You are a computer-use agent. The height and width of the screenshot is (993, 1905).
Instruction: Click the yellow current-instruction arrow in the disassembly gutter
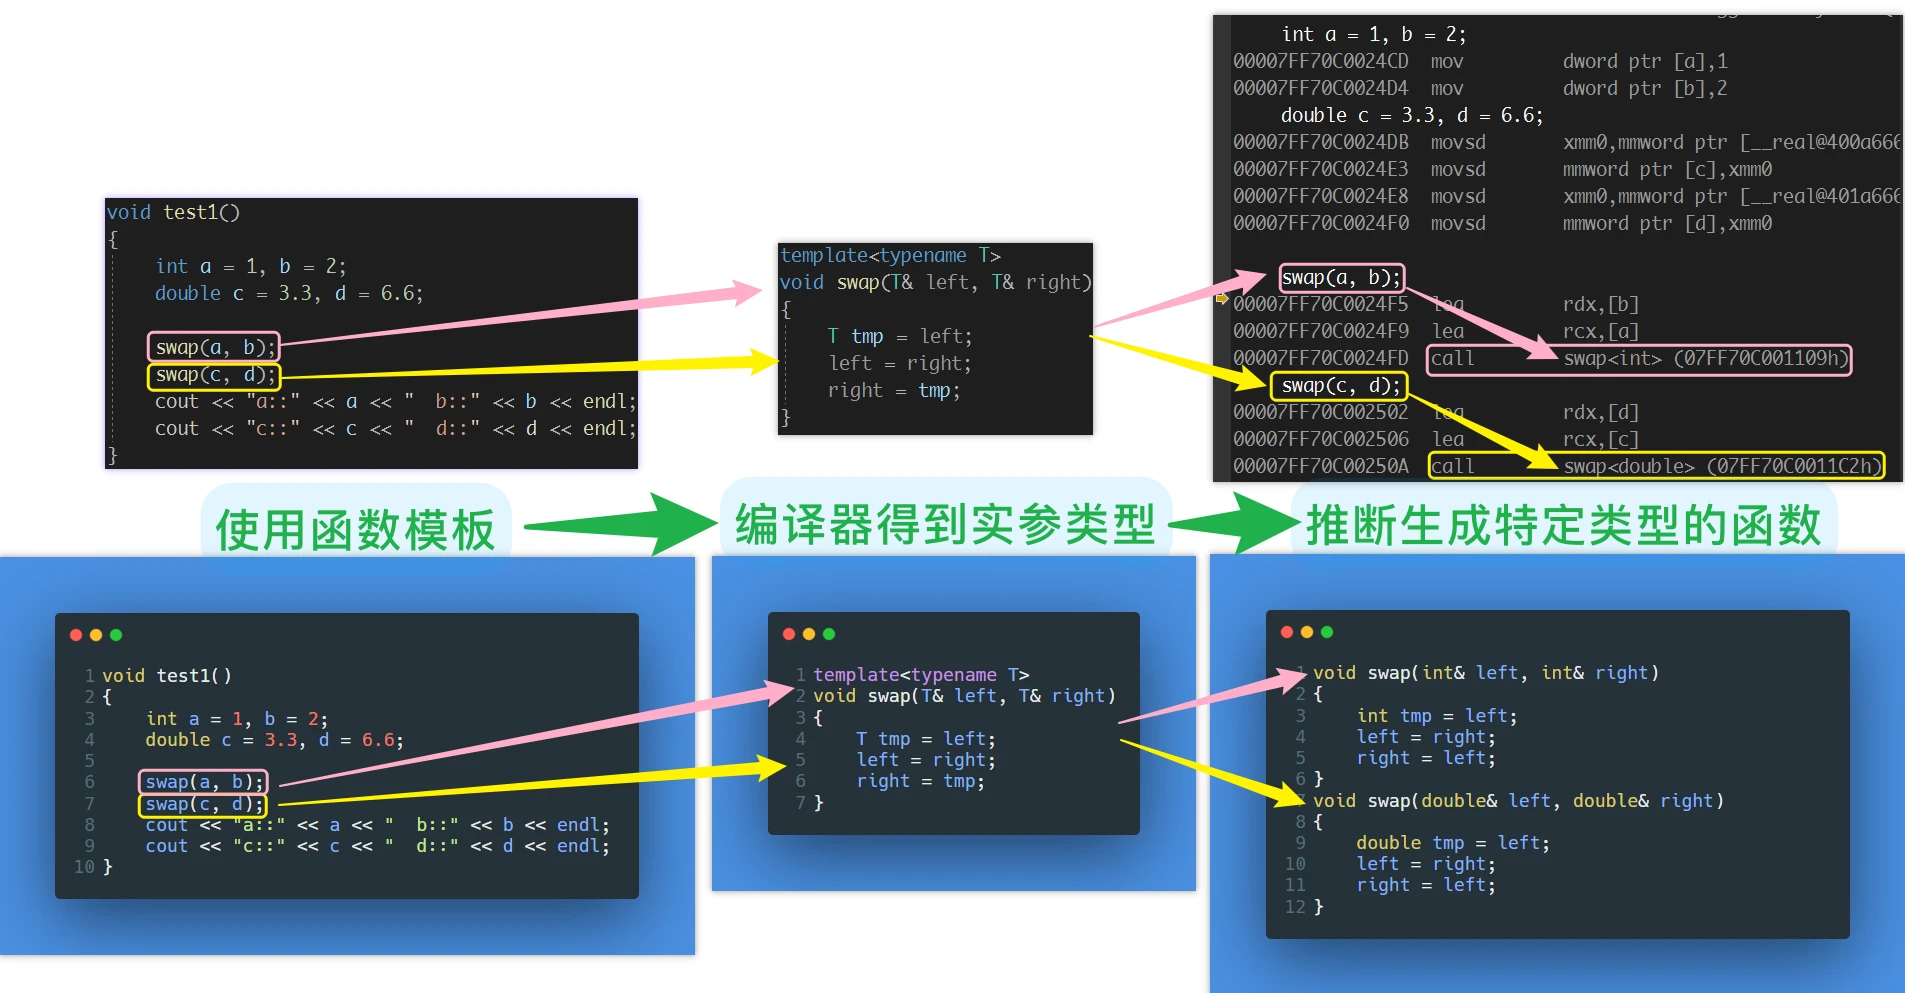point(1222,298)
